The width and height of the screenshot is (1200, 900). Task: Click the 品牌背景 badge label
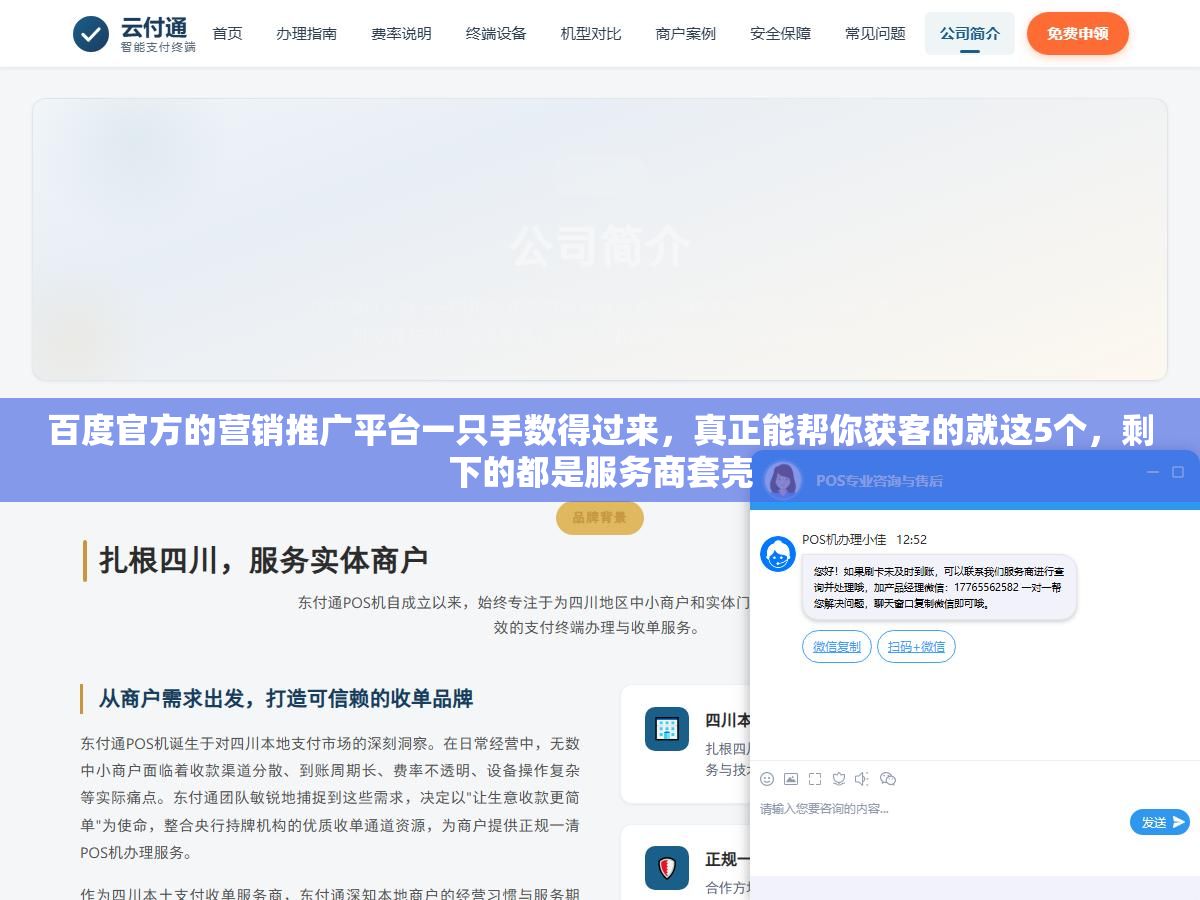point(600,517)
